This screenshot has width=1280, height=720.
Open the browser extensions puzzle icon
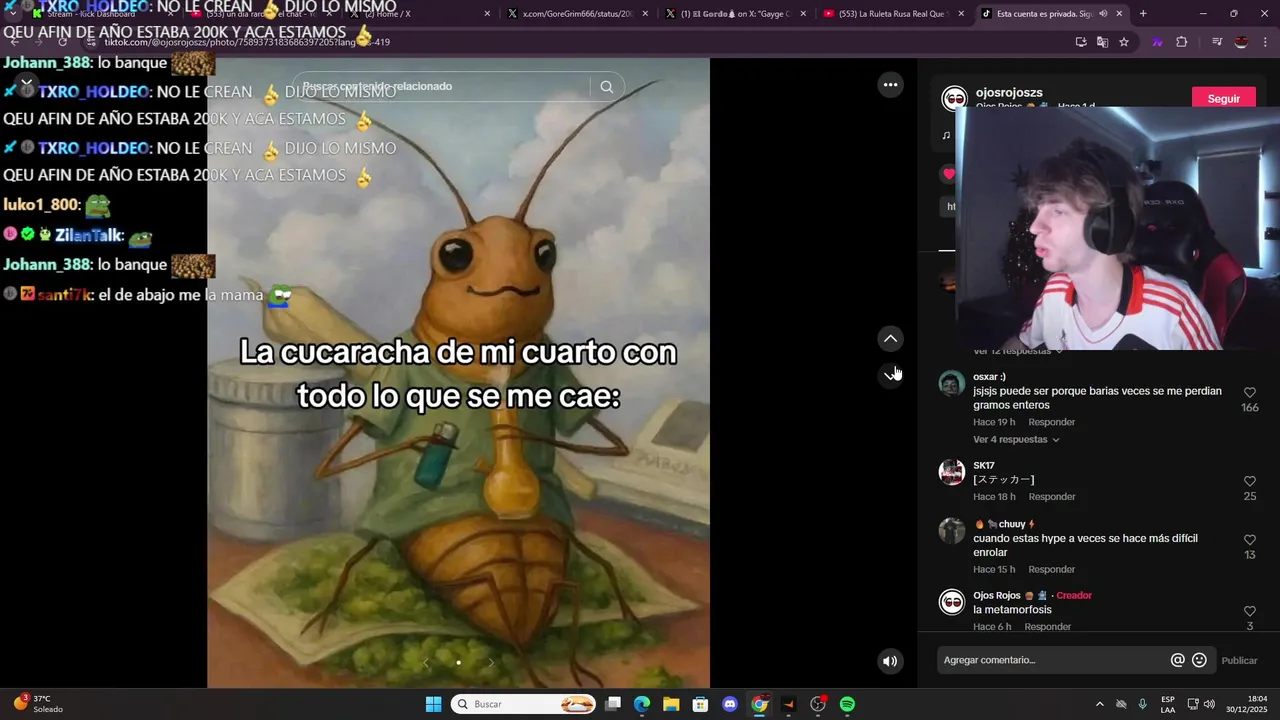click(x=1182, y=42)
